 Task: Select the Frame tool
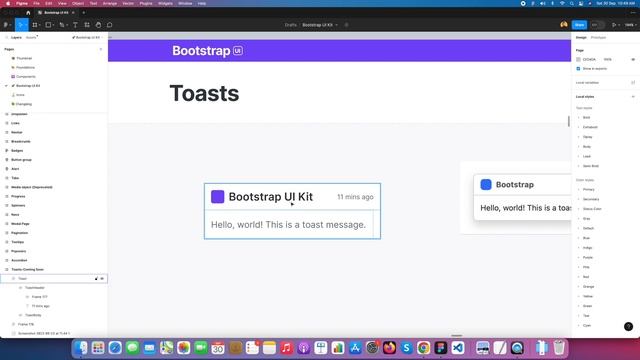[x=35, y=25]
